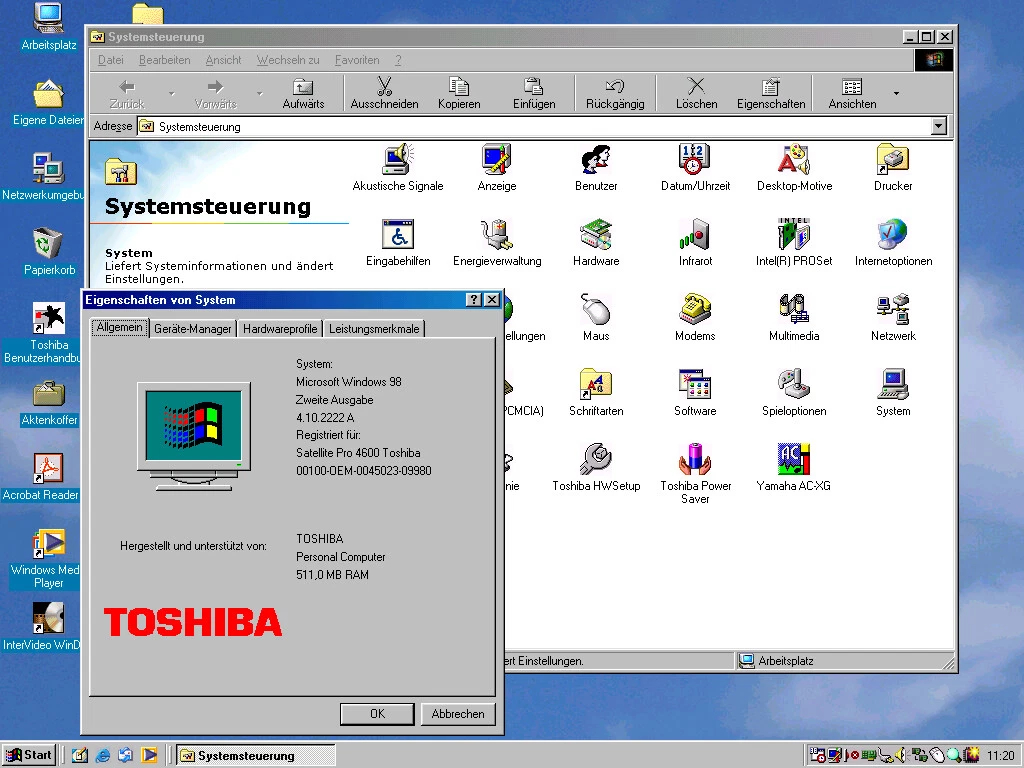The image size is (1024, 768).
Task: Select the Acrobat Reader desktop icon
Action: (43, 477)
